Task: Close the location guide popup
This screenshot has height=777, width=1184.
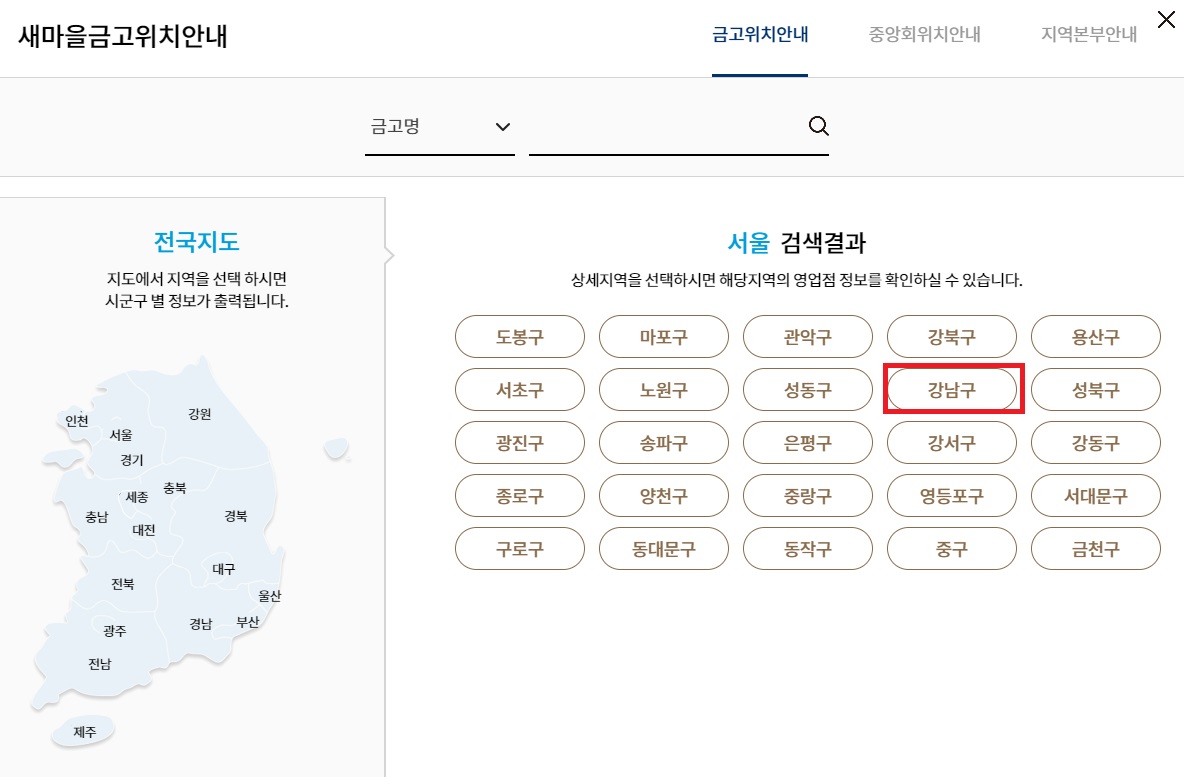Action: pos(1166,20)
